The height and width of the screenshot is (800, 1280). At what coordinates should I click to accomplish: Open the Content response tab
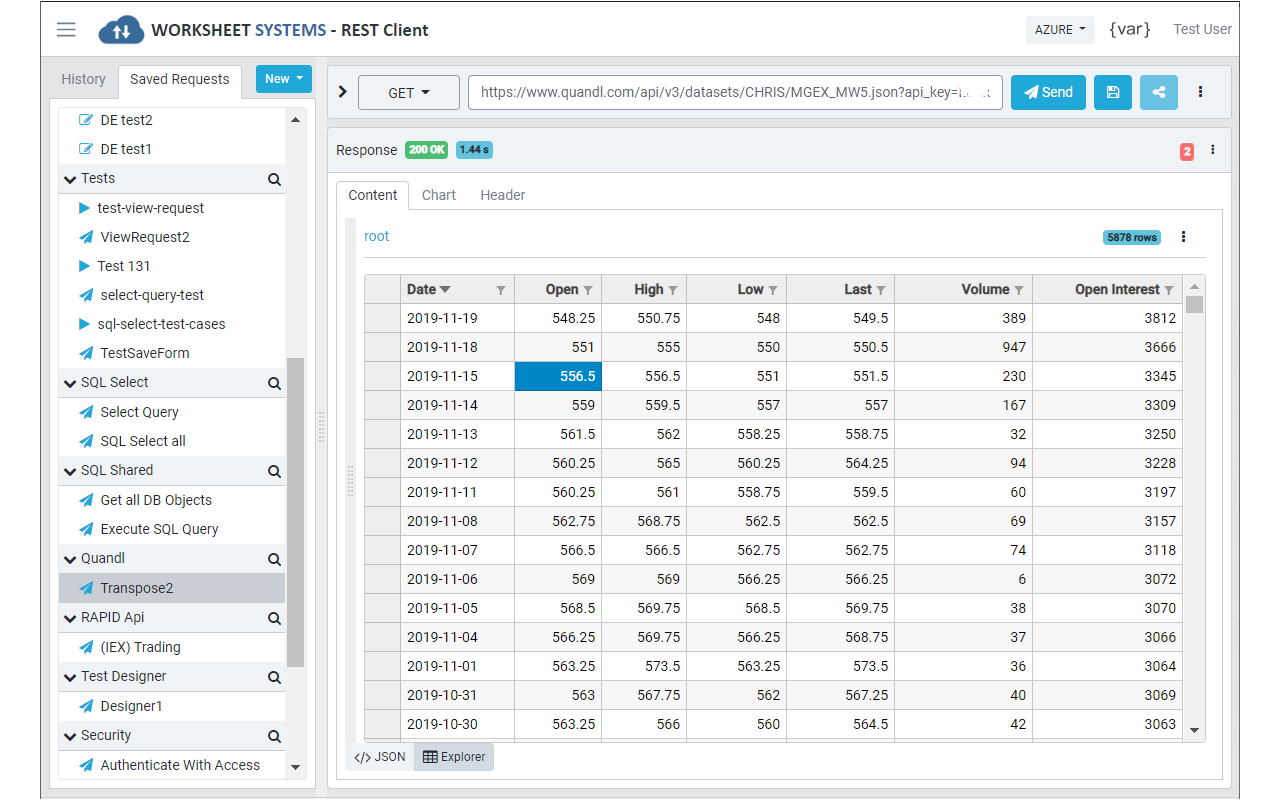coord(373,195)
